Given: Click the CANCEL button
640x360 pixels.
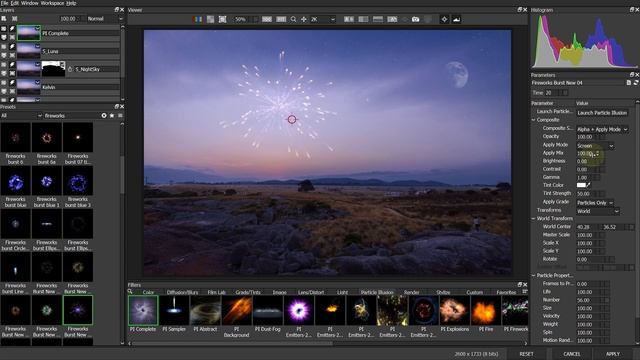Looking at the screenshot, I should [x=571, y=354].
